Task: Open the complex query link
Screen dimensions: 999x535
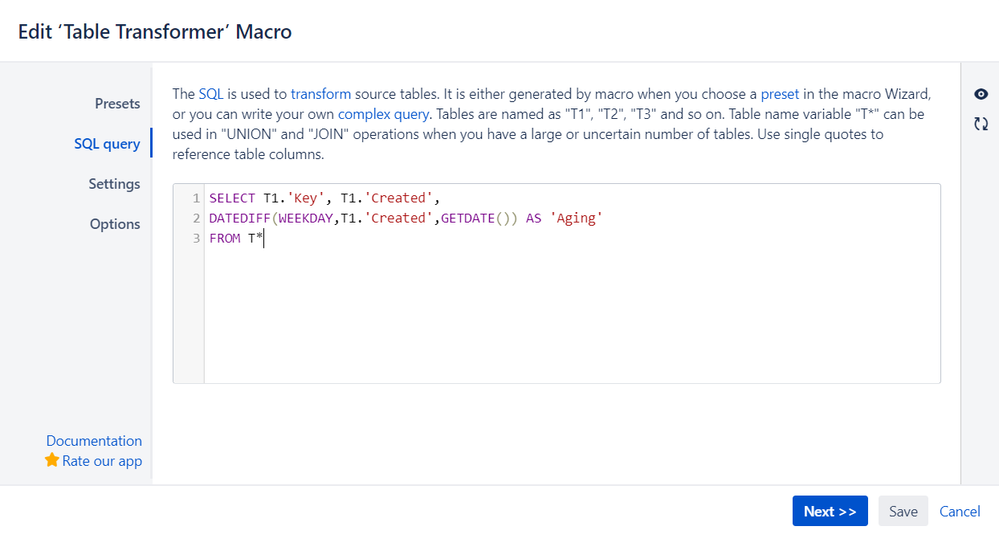Action: click(383, 115)
